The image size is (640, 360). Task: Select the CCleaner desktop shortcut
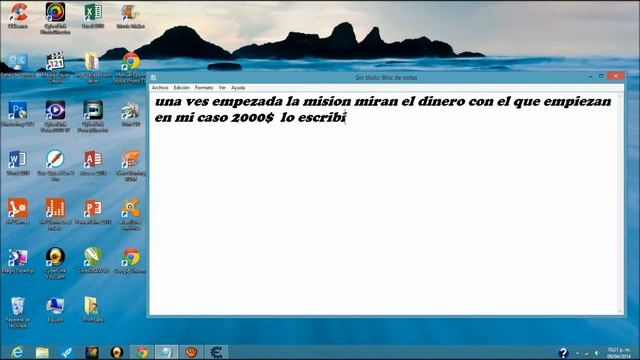point(18,16)
